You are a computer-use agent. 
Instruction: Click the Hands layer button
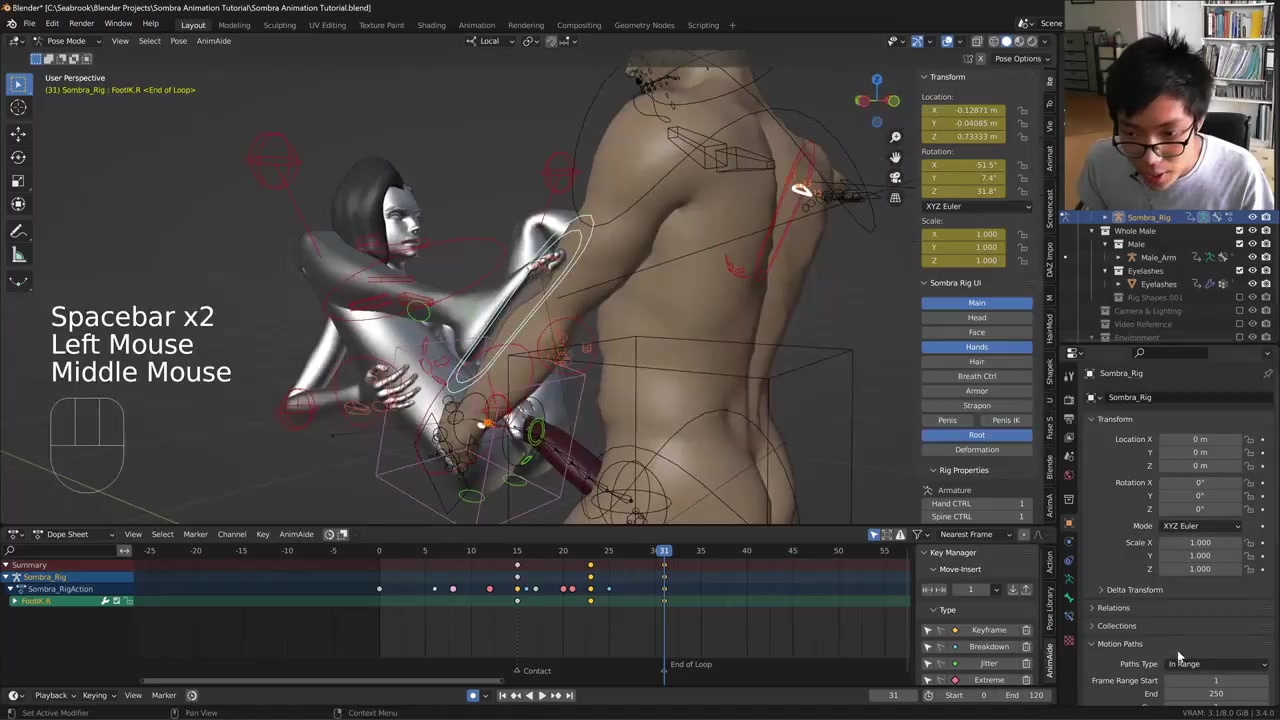(976, 347)
